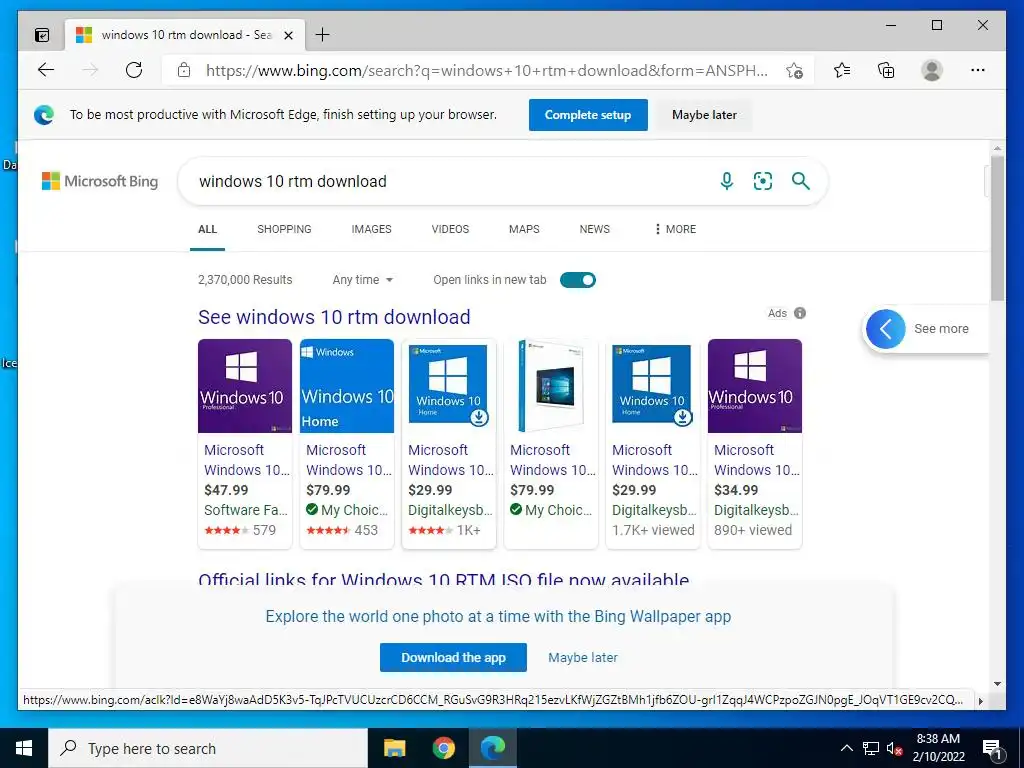Screen dimensions: 1024x768
Task: Open Windows Start menu
Action: click(x=24, y=748)
